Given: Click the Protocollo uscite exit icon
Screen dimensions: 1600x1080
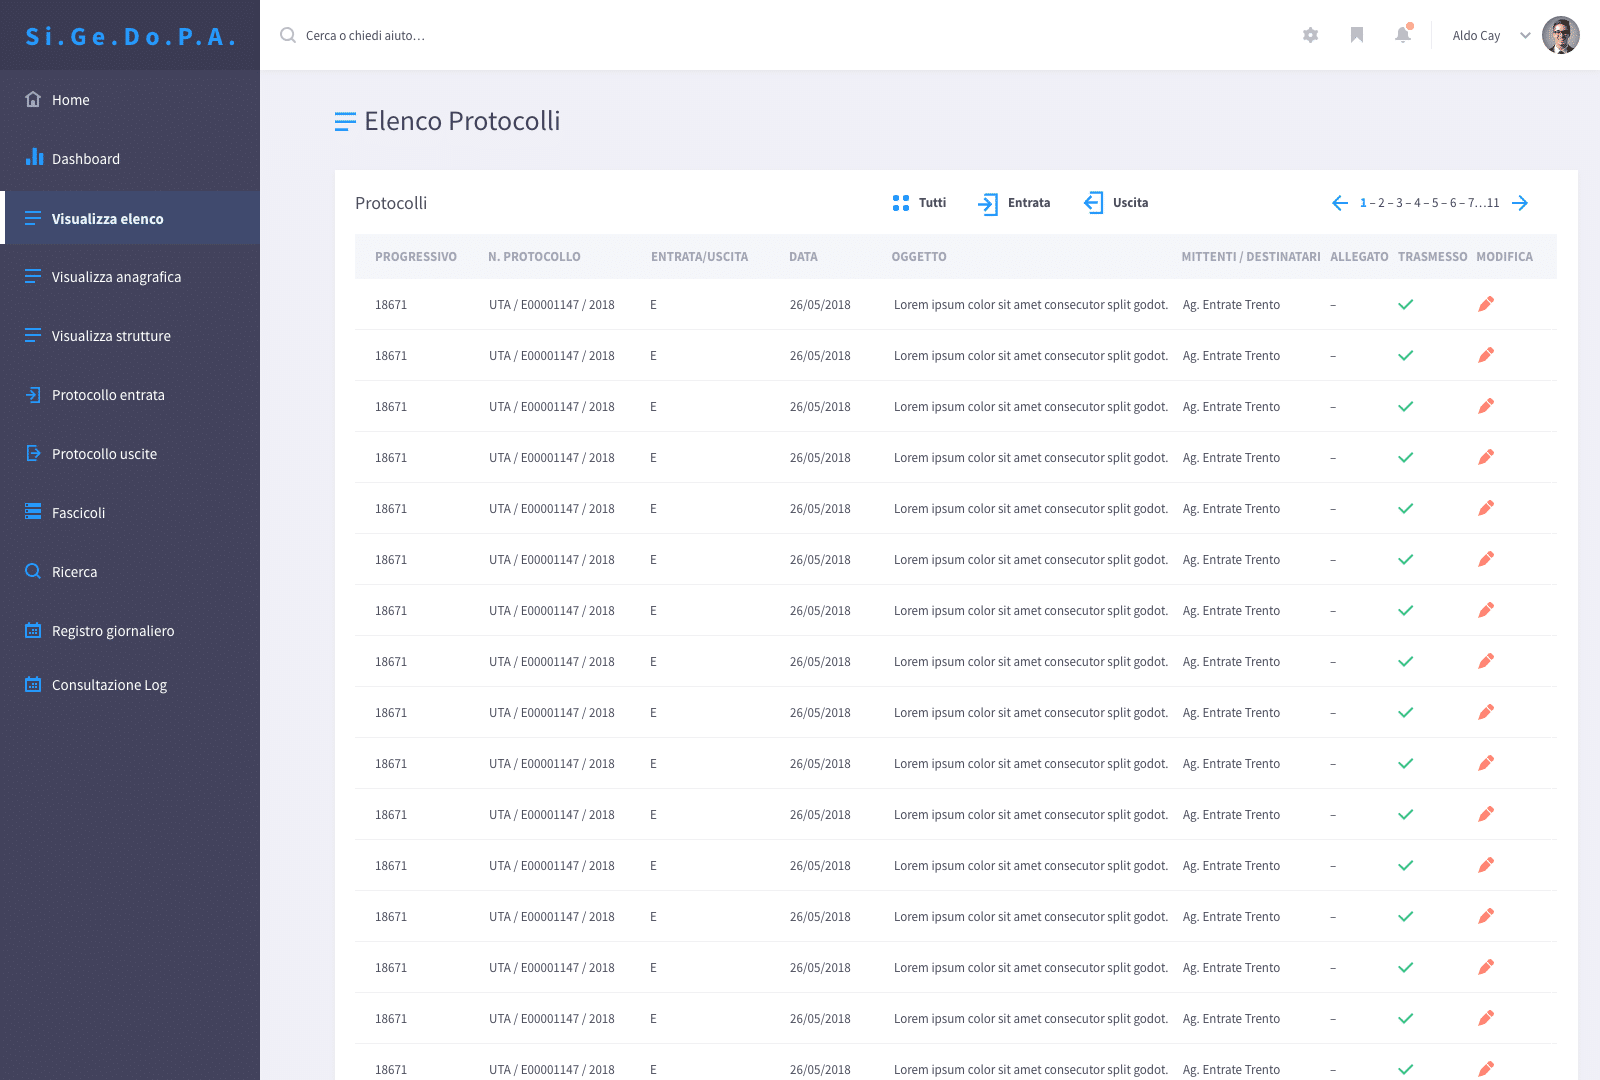Looking at the screenshot, I should (x=33, y=453).
